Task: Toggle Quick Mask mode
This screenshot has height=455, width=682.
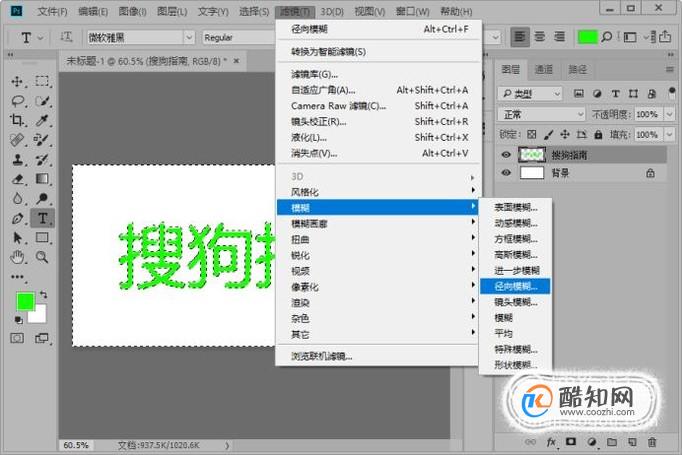Action: pyautogui.click(x=17, y=338)
